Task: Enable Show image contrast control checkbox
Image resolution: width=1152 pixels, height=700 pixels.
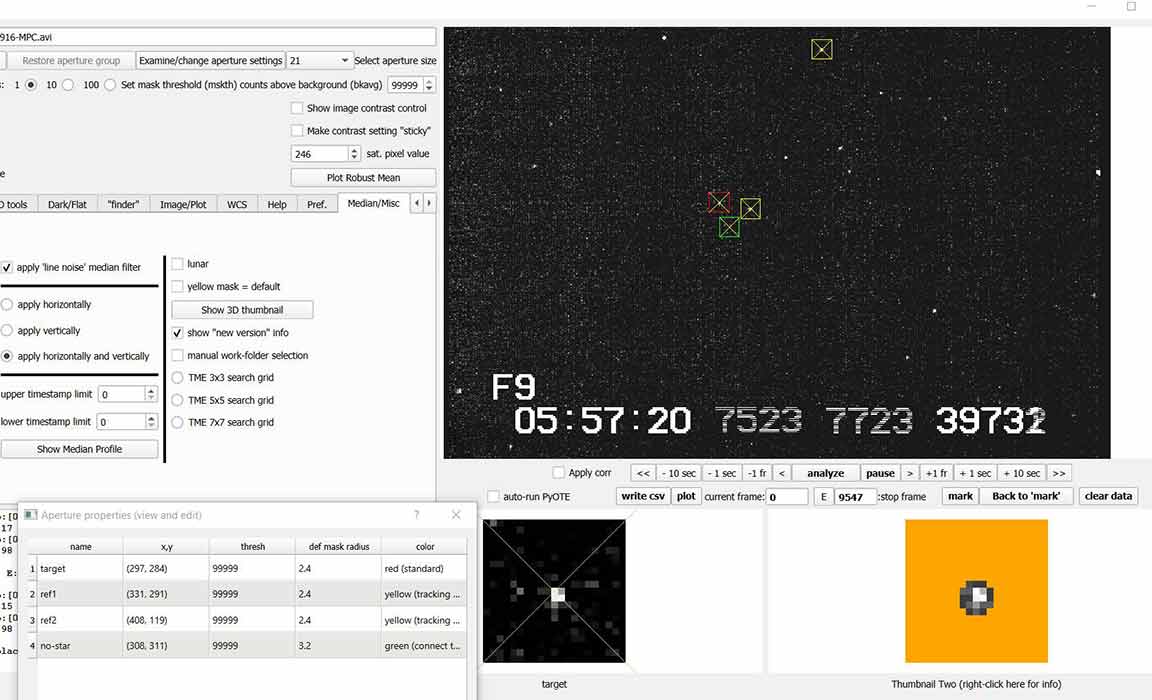Action: click(x=297, y=108)
